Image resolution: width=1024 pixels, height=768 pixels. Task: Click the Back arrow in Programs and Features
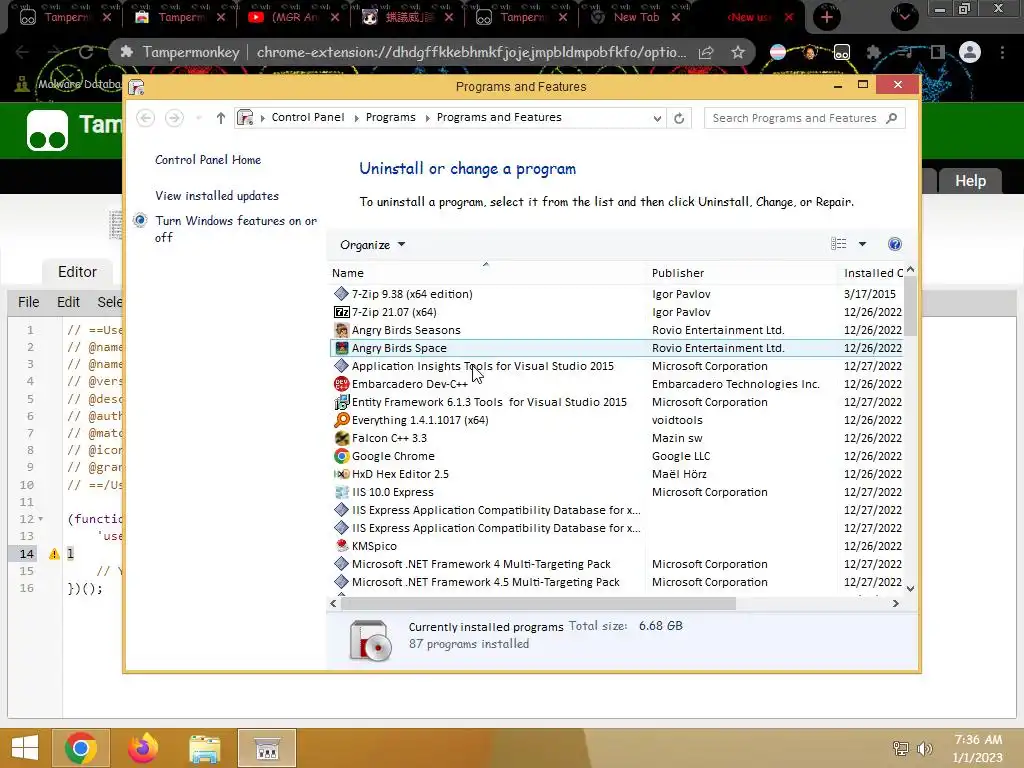tap(146, 118)
